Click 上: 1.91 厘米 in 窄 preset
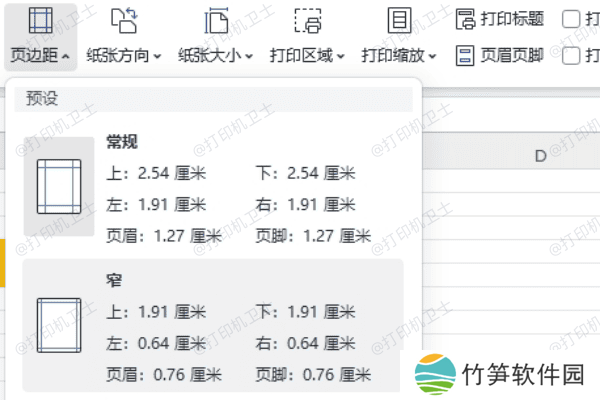The height and width of the screenshot is (400, 600). click(156, 312)
